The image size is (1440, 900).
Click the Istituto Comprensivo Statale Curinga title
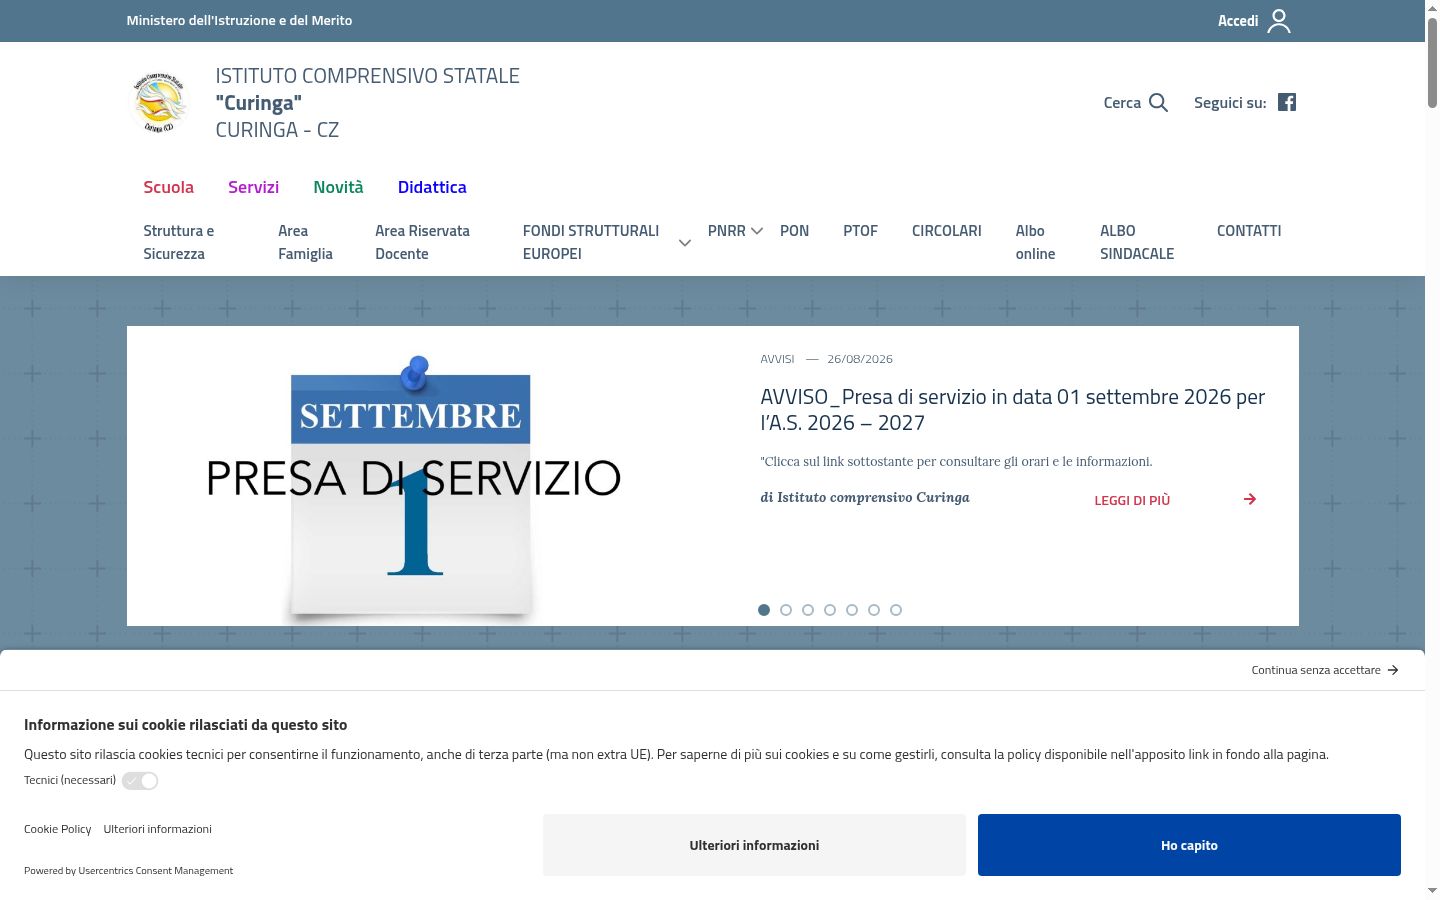[367, 102]
